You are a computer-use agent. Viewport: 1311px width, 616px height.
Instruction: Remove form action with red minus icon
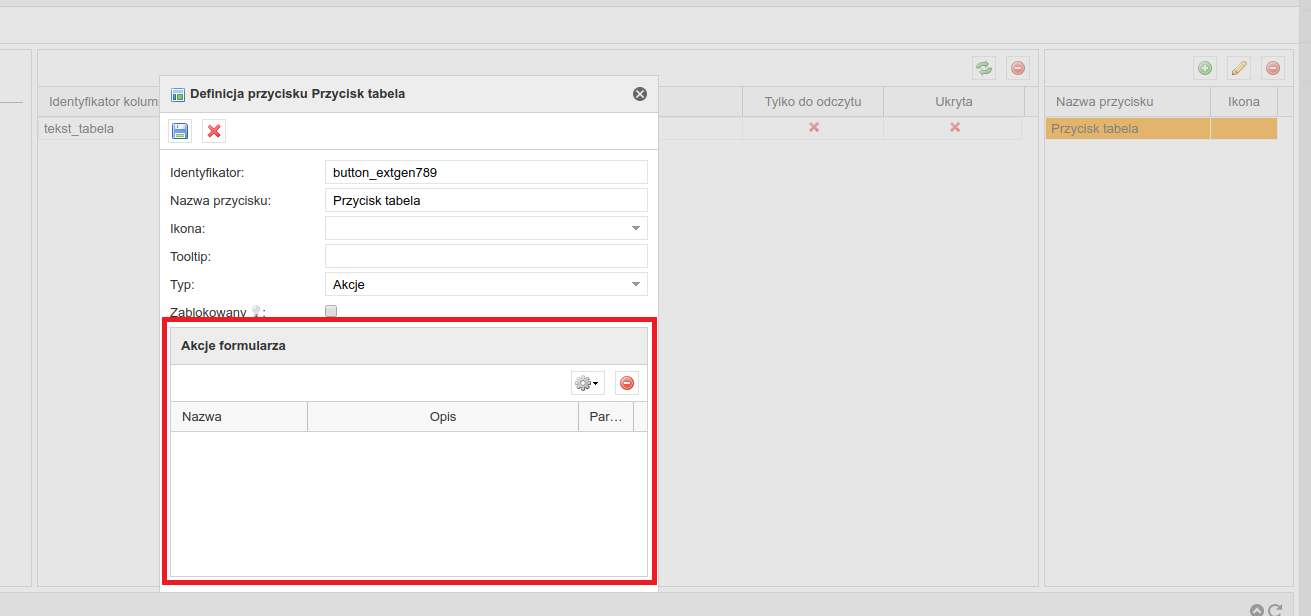627,383
